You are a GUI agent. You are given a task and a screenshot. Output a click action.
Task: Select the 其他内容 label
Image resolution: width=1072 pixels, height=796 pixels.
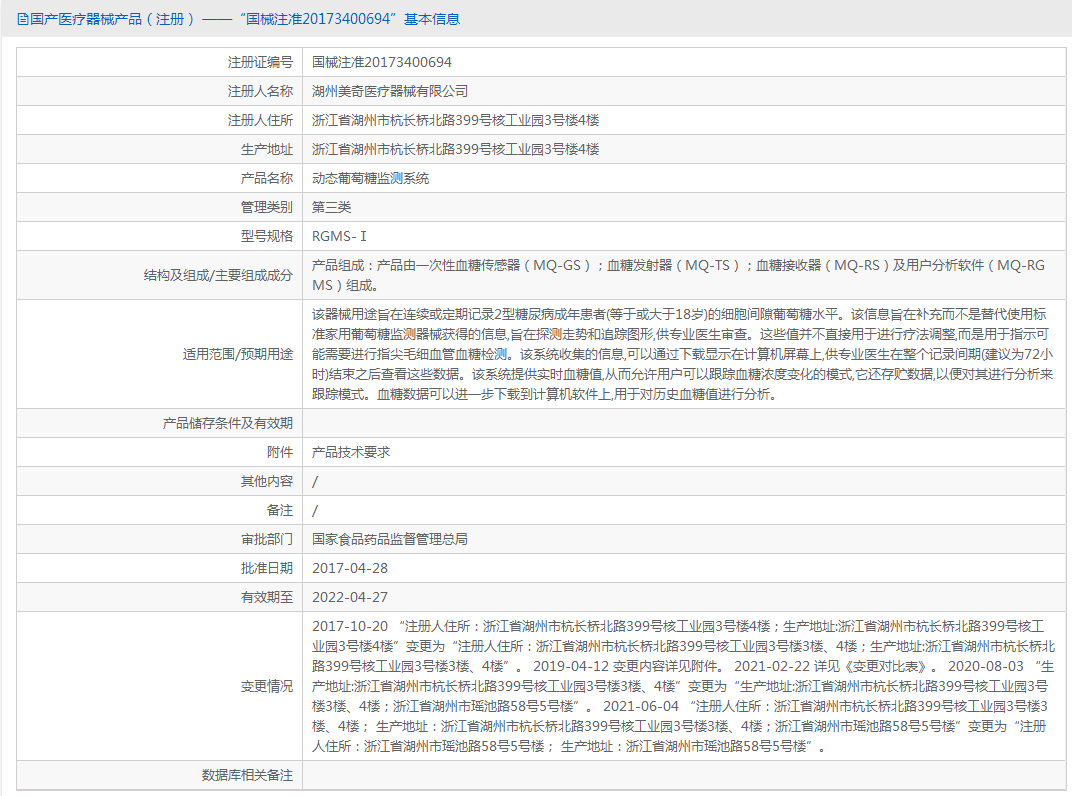(x=267, y=481)
